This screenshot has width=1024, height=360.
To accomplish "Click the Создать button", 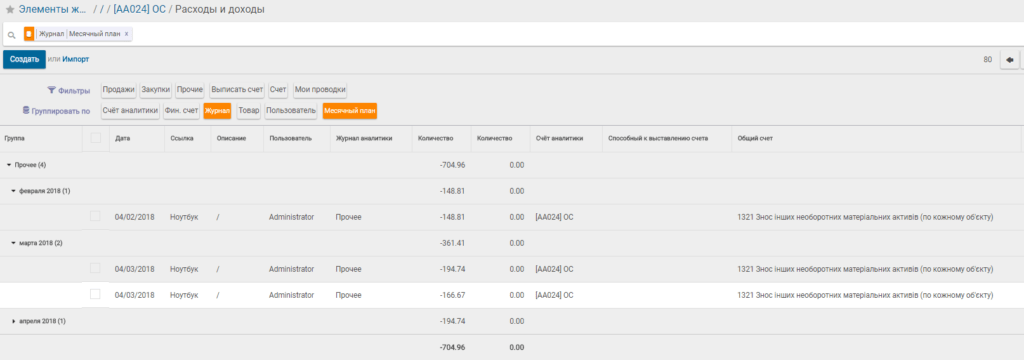I will pos(25,59).
